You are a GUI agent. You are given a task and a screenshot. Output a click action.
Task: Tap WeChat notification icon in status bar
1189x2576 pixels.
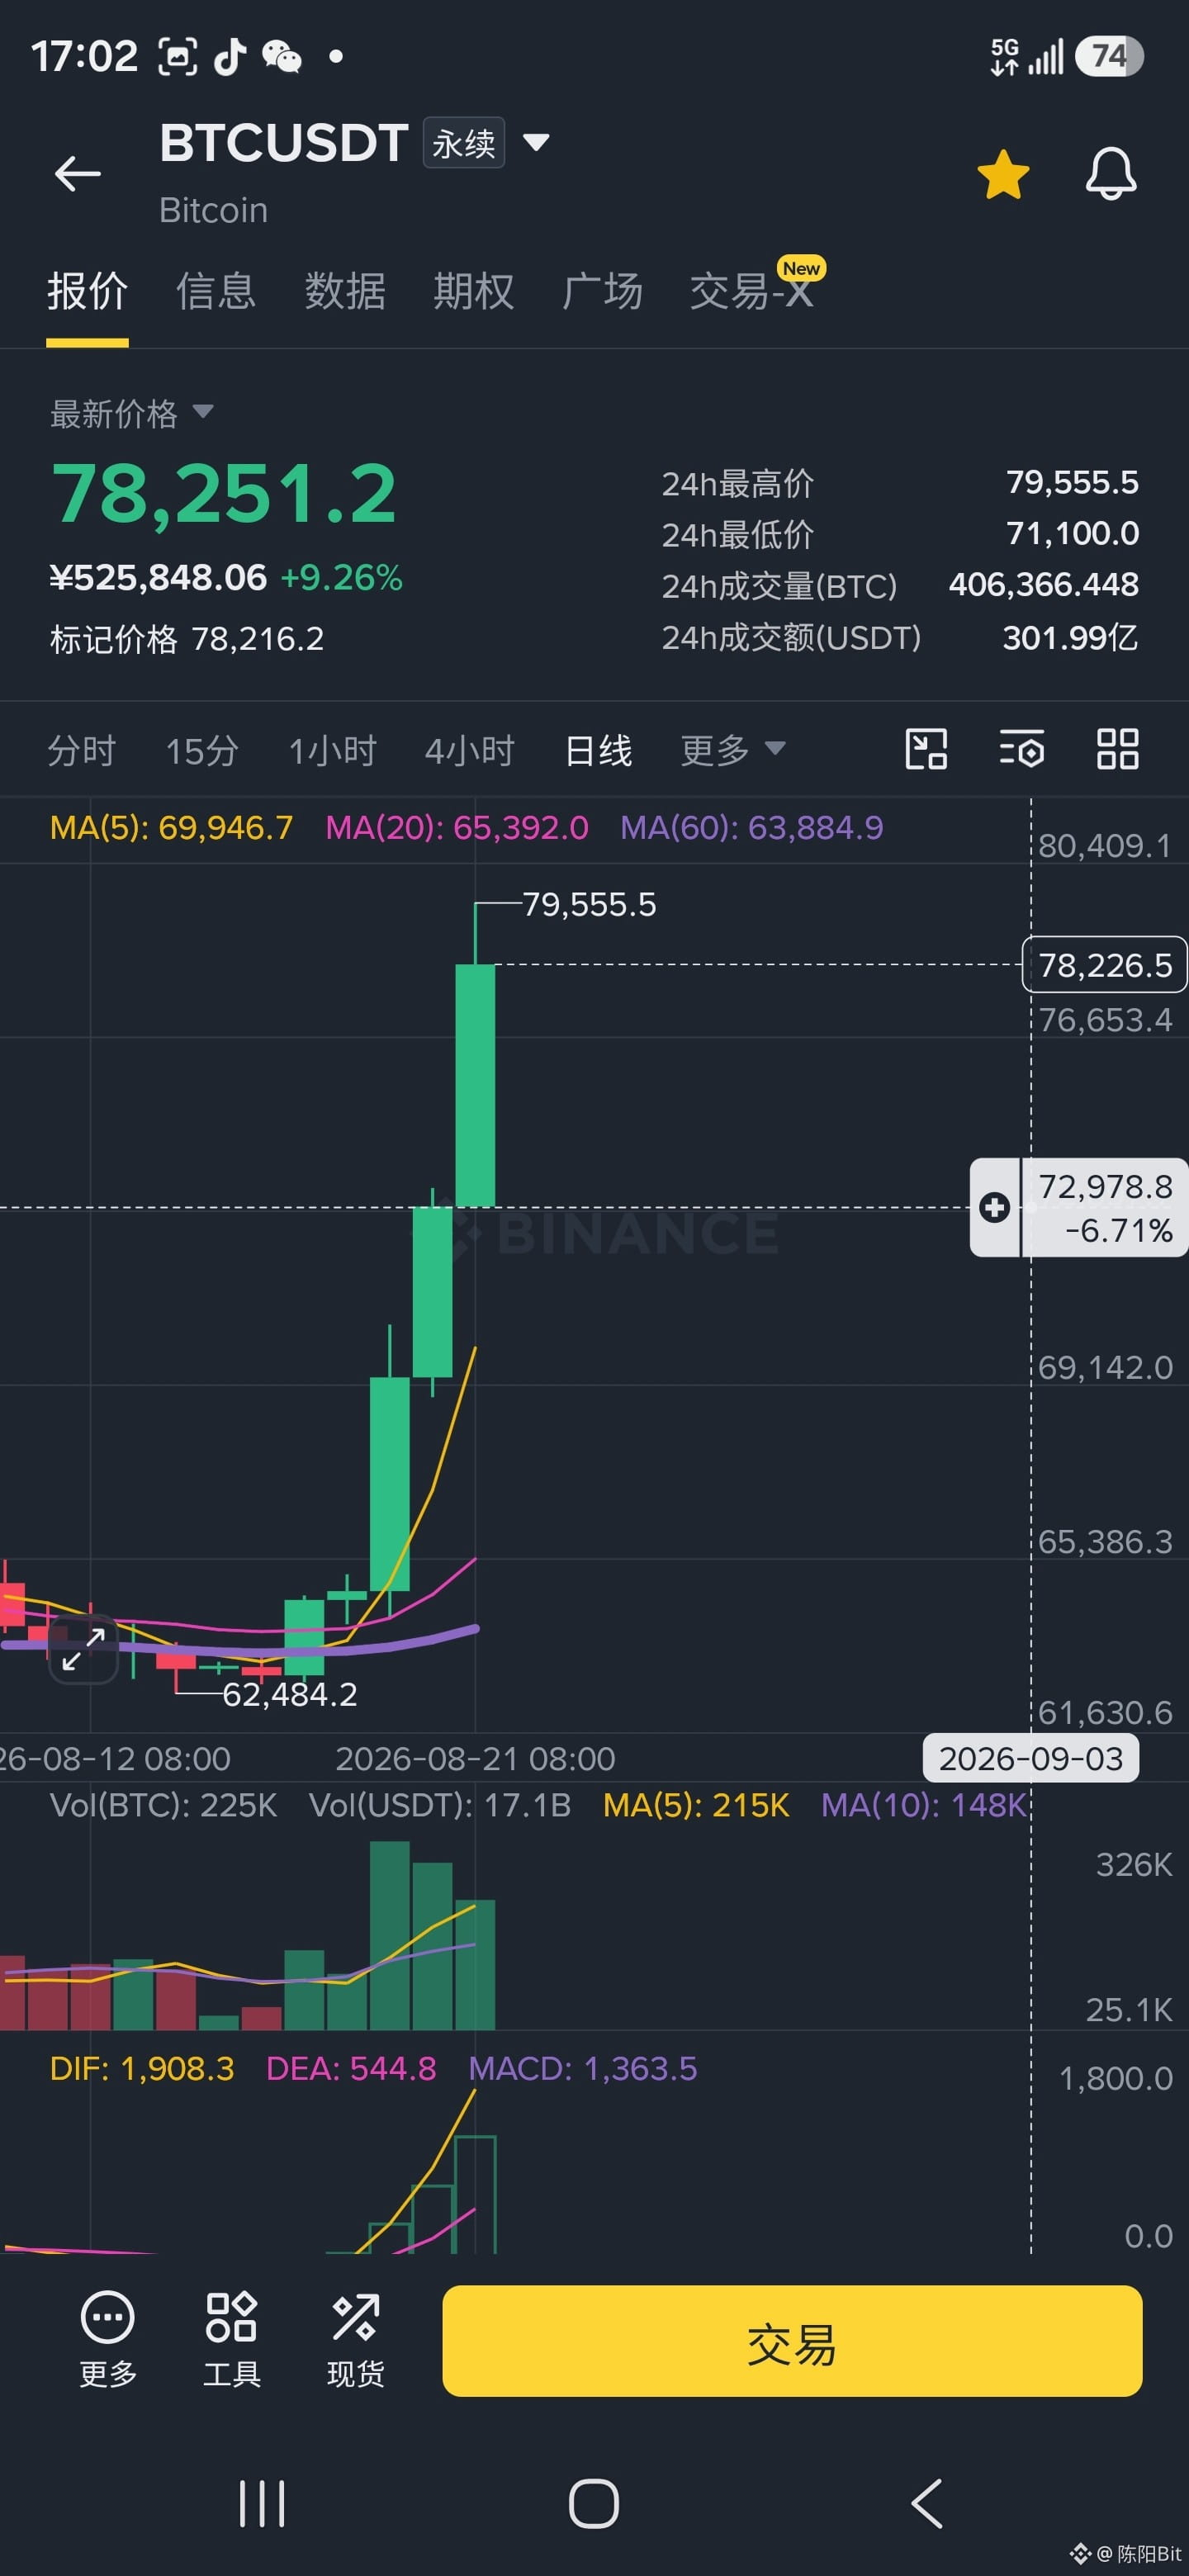click(x=282, y=57)
